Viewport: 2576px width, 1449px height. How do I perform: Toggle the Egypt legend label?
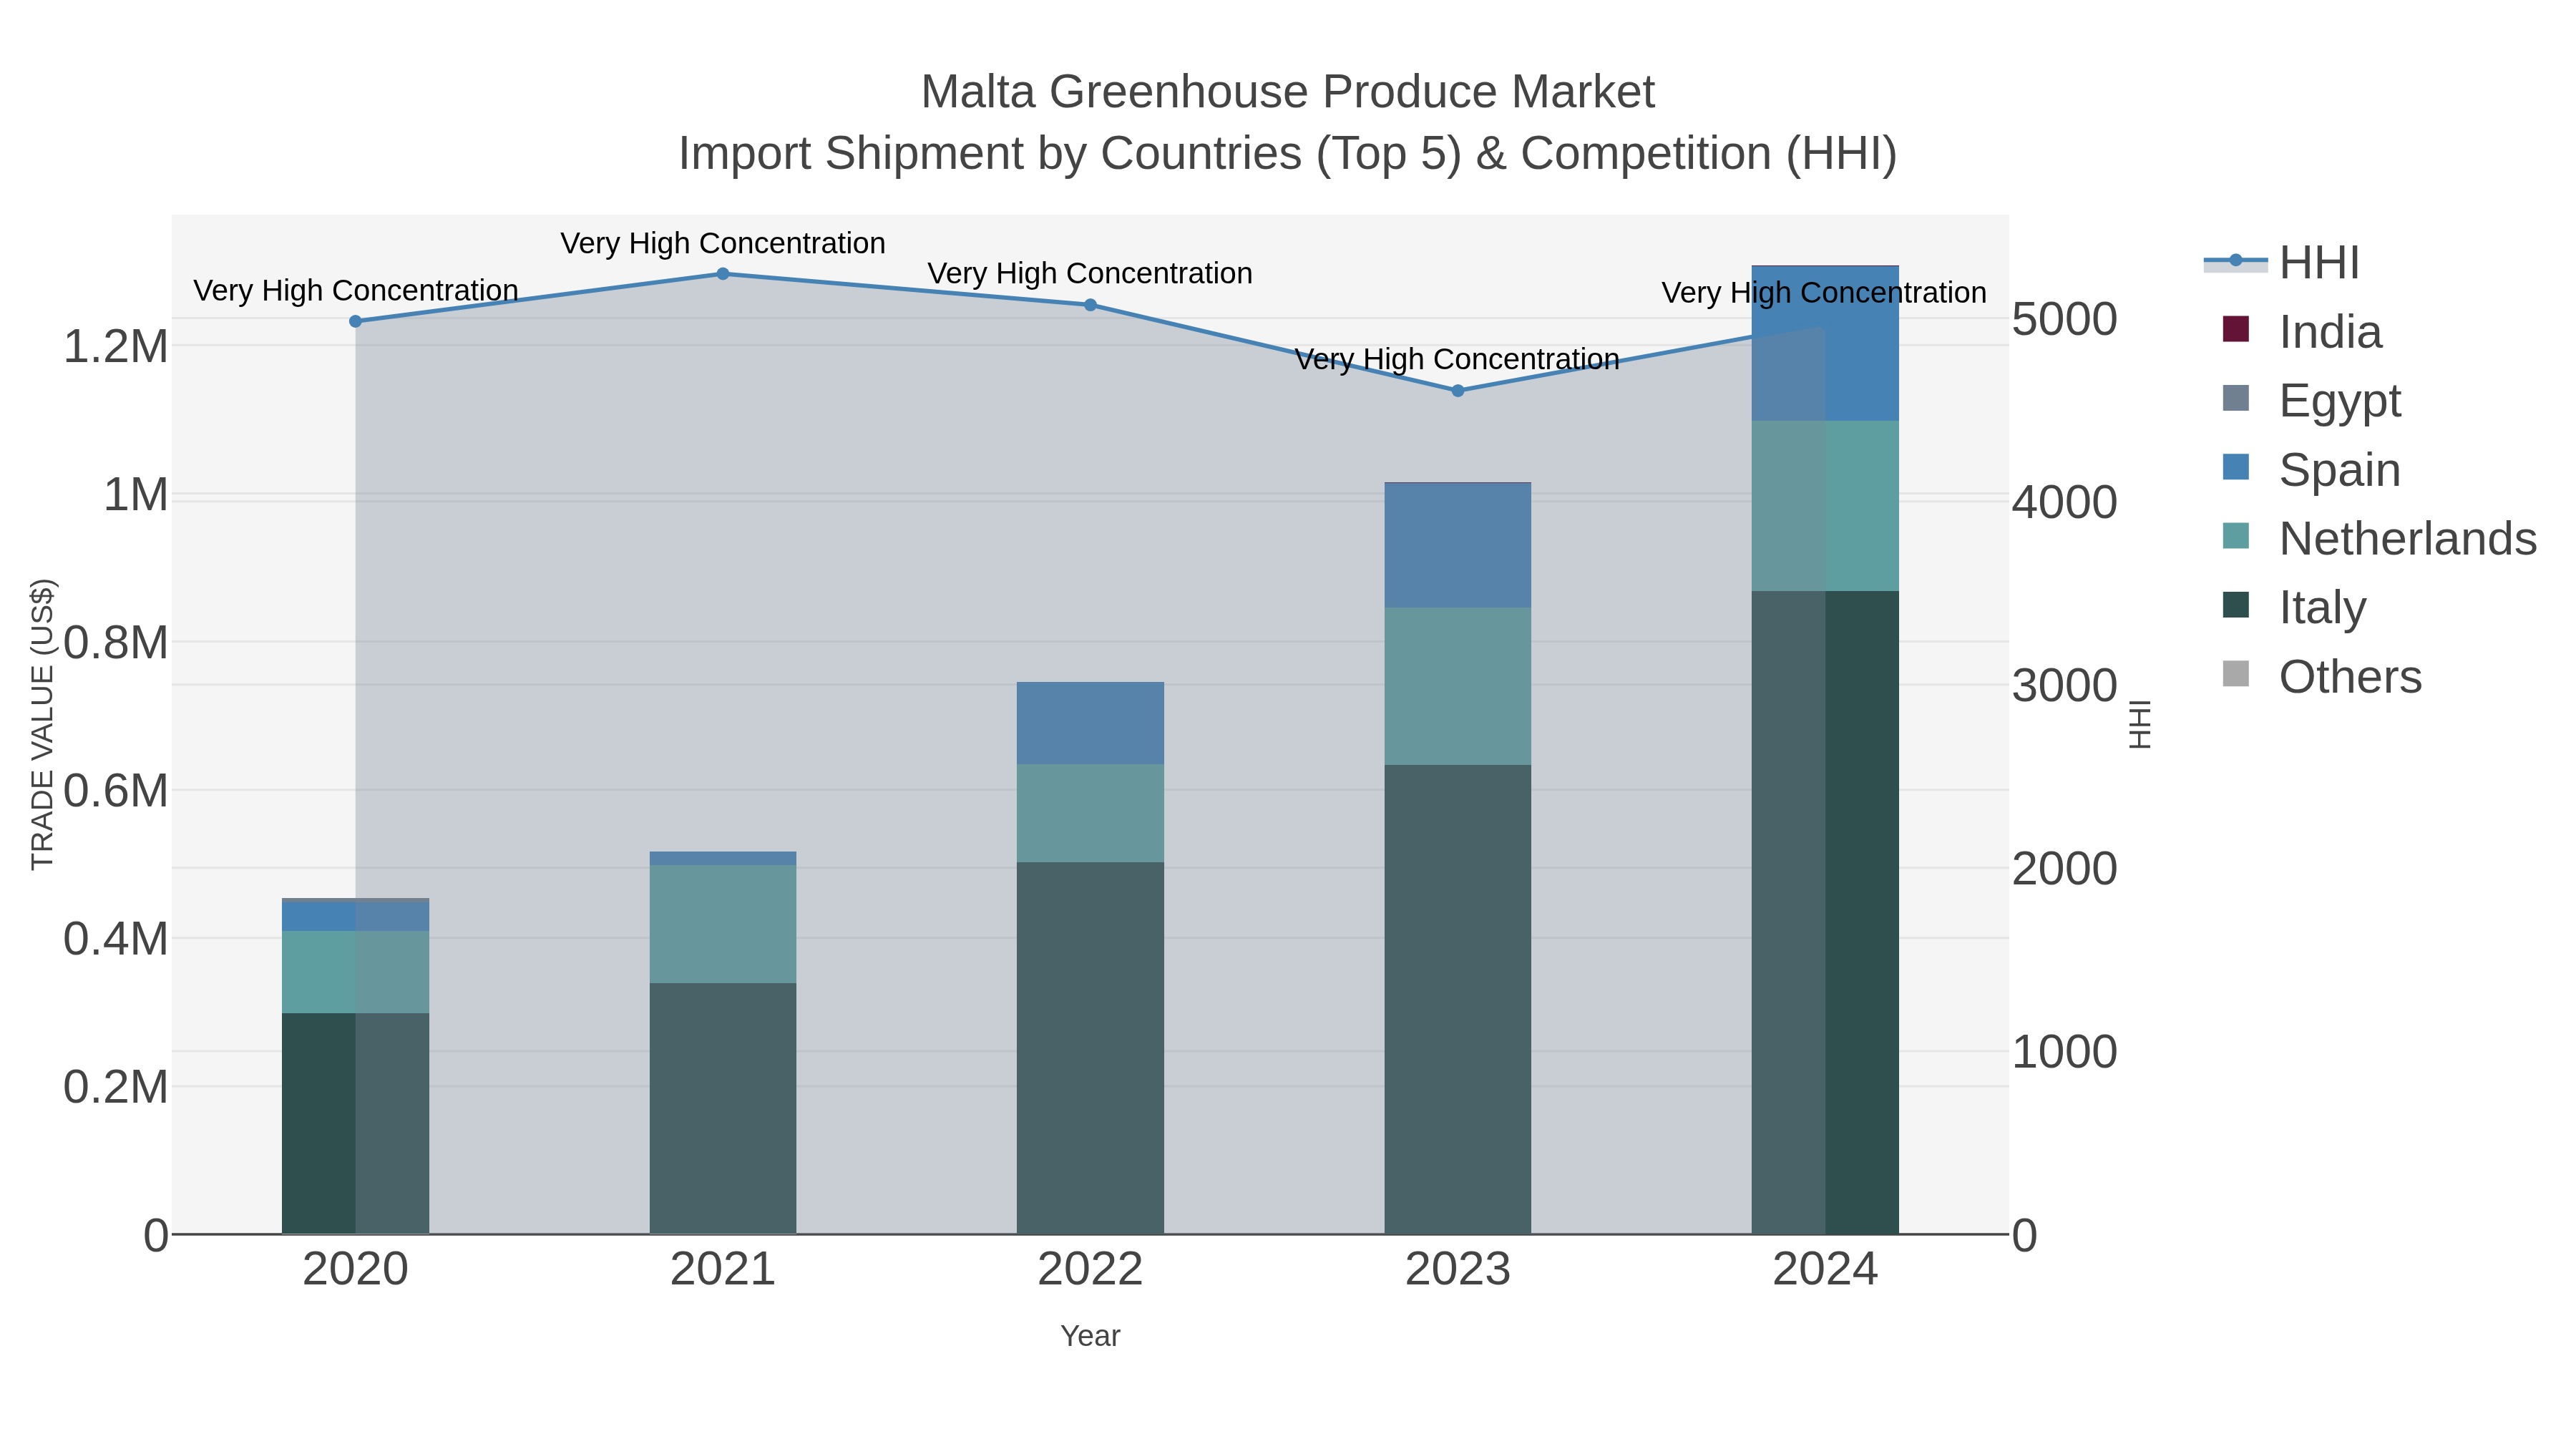tap(2339, 401)
